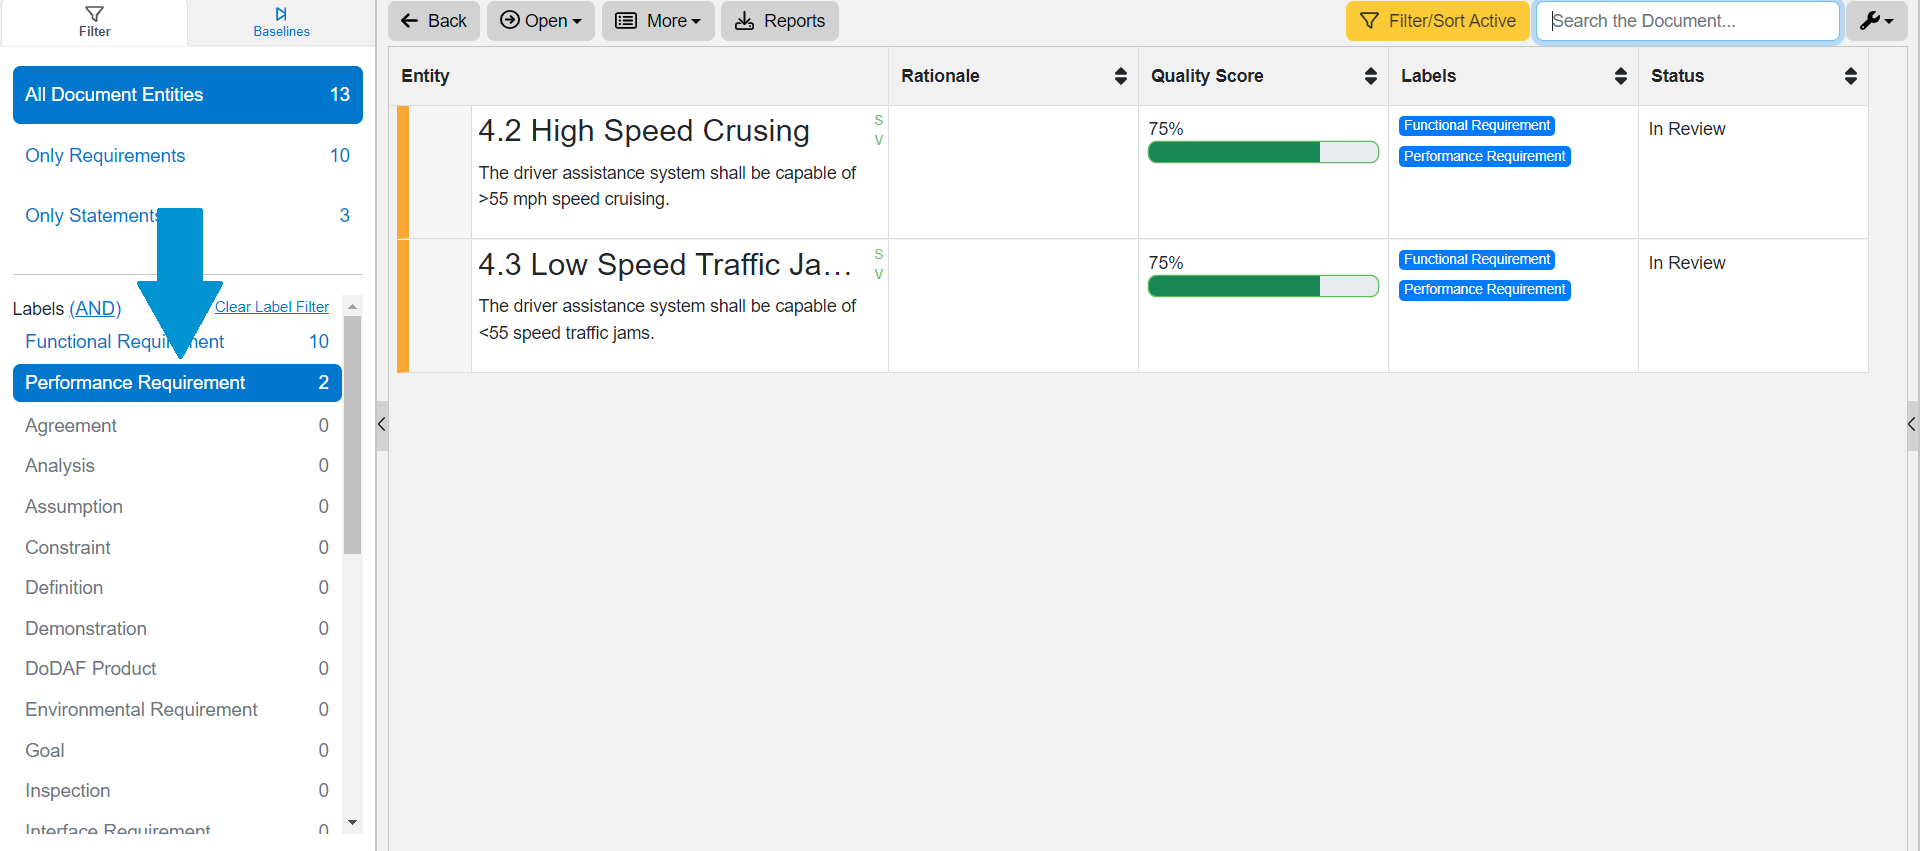Screen dimensions: 1920x851
Task: Clear the label filter
Action: pos(272,307)
